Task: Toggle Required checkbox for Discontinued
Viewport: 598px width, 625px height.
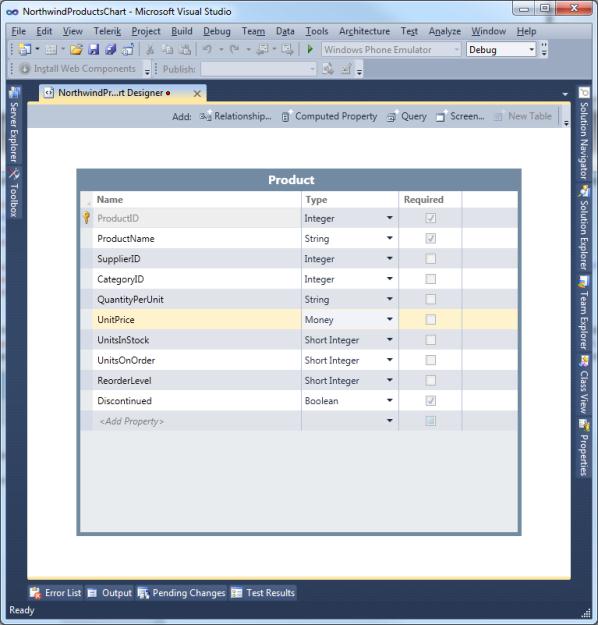Action: (431, 401)
